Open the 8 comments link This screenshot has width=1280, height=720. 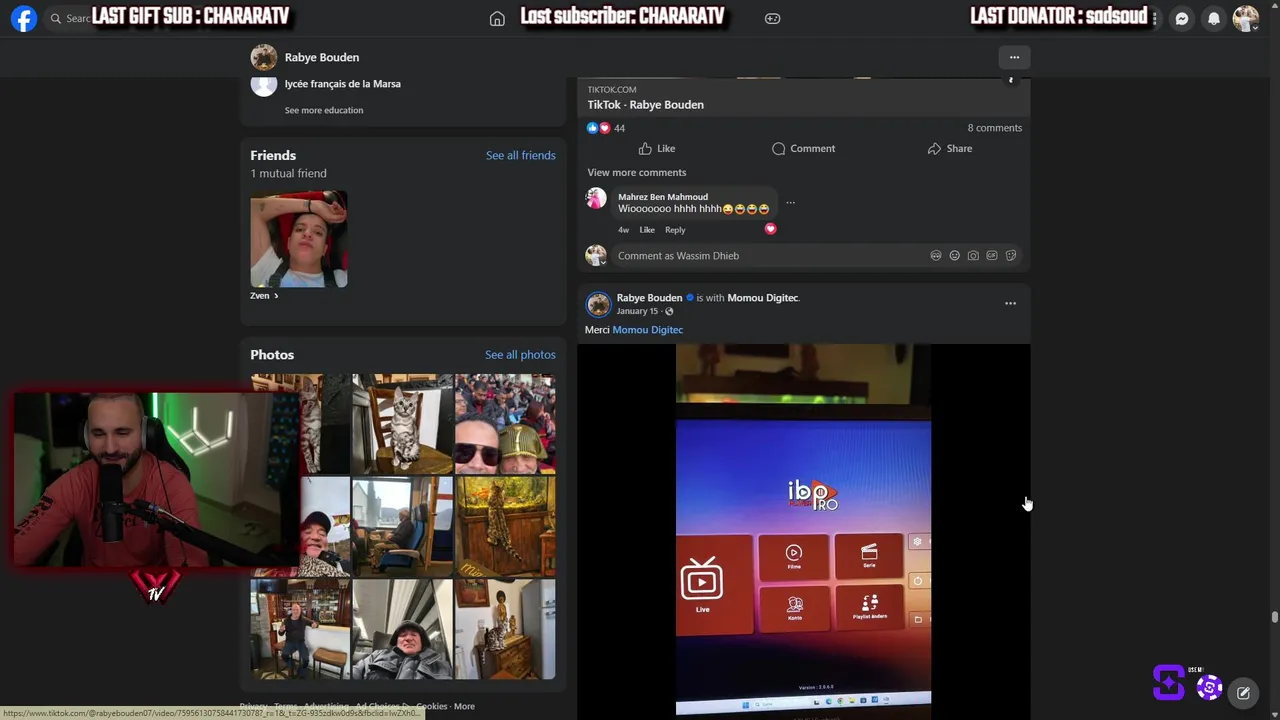[995, 128]
